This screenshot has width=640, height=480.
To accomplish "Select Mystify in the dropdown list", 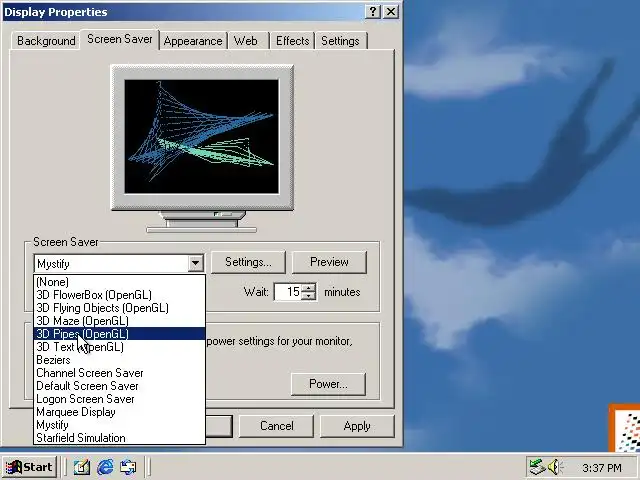I will click(x=119, y=425).
